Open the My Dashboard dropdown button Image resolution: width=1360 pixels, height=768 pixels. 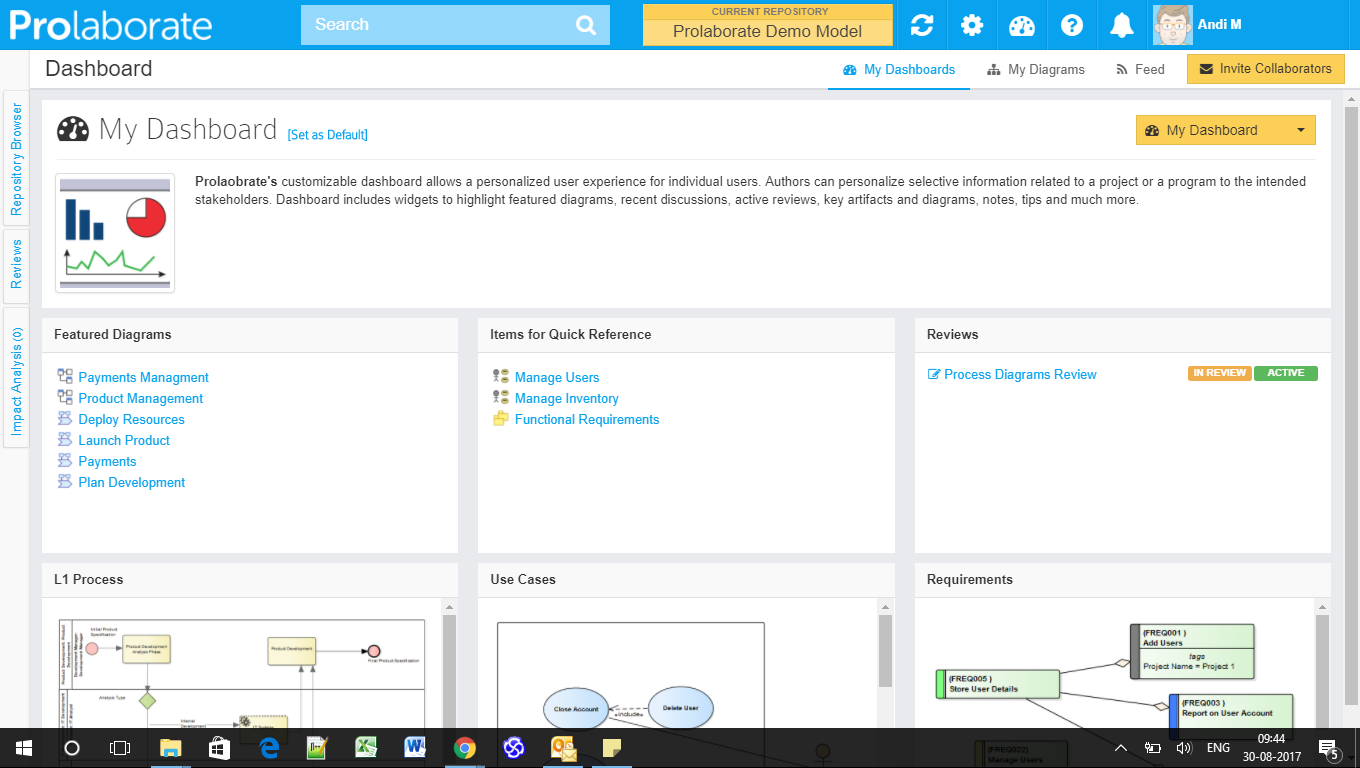pyautogui.click(x=1226, y=130)
